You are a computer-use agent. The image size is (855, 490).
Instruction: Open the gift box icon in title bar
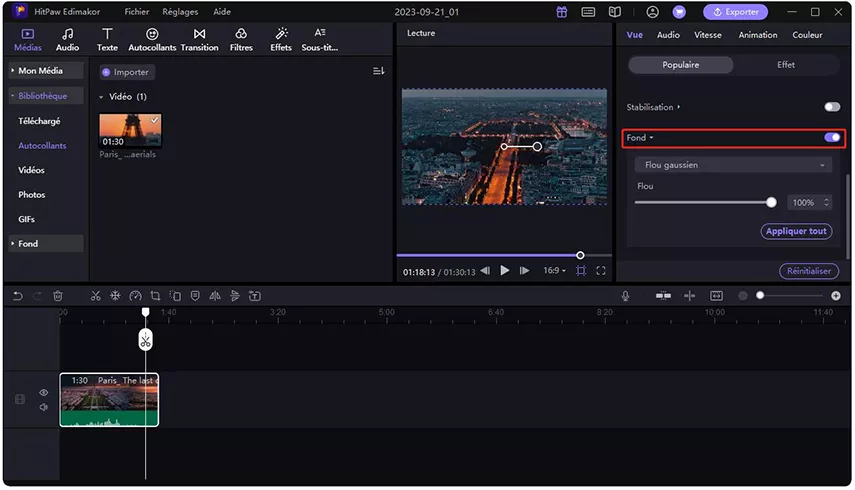click(562, 12)
